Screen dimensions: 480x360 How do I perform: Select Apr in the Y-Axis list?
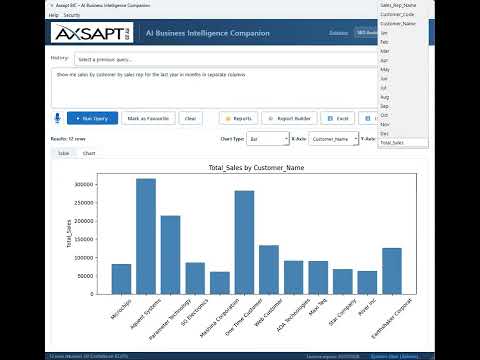click(403, 60)
